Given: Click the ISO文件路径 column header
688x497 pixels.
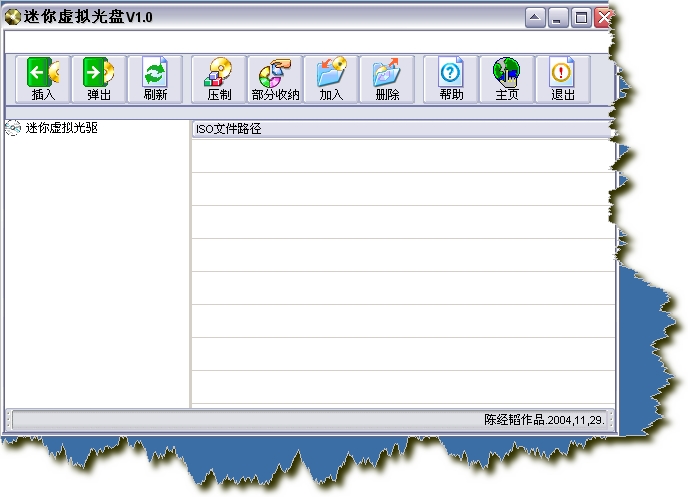Looking at the screenshot, I should [x=401, y=129].
